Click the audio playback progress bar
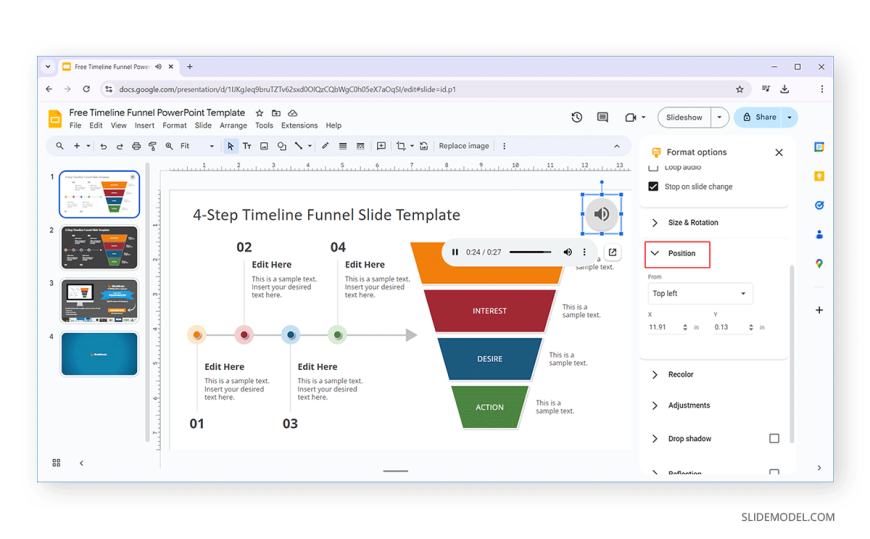 (530, 253)
